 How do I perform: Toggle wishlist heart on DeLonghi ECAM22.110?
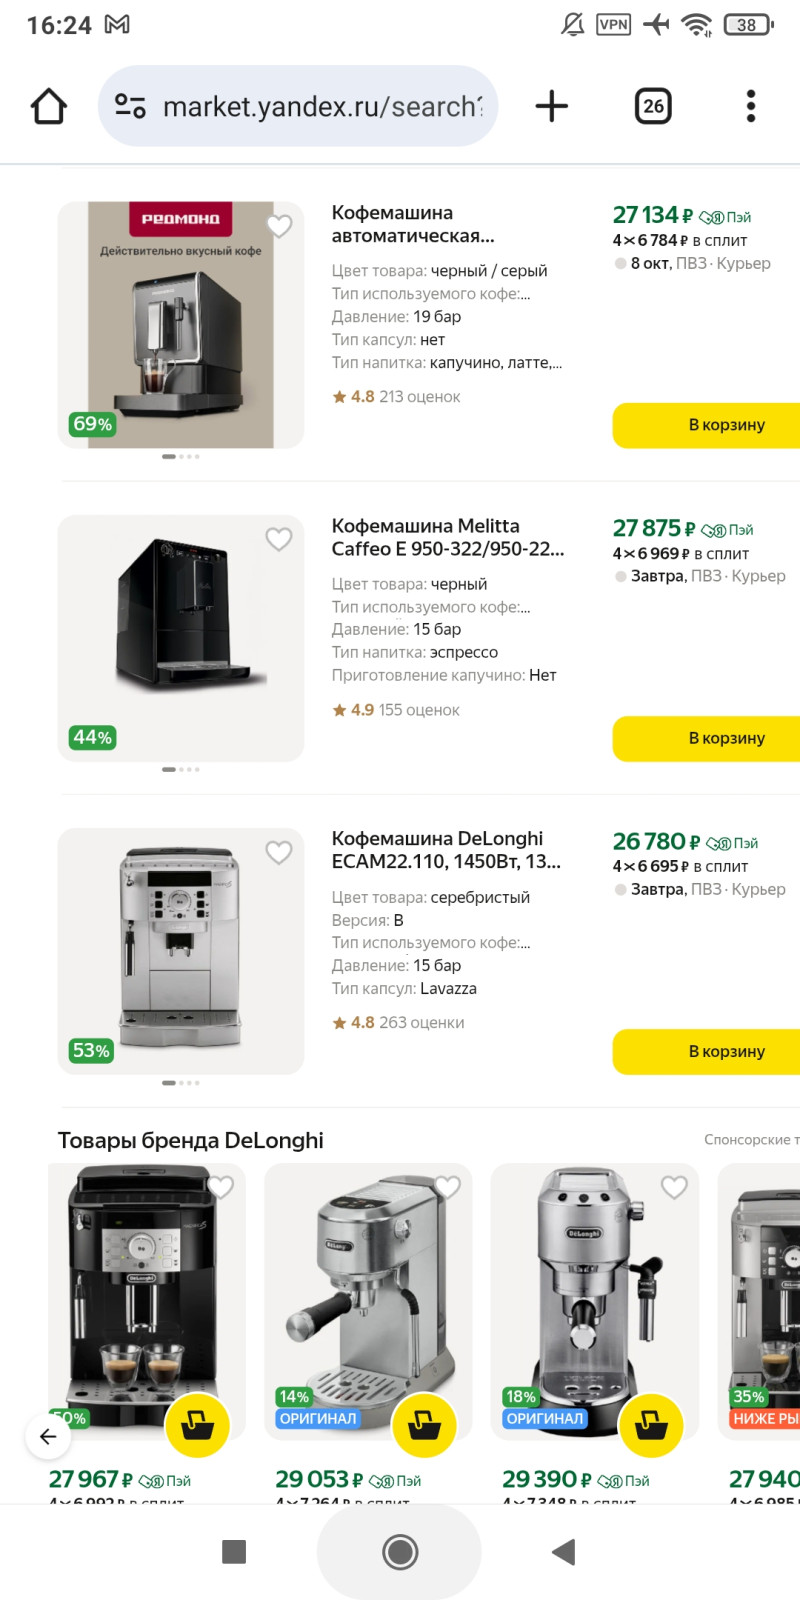[x=279, y=853]
